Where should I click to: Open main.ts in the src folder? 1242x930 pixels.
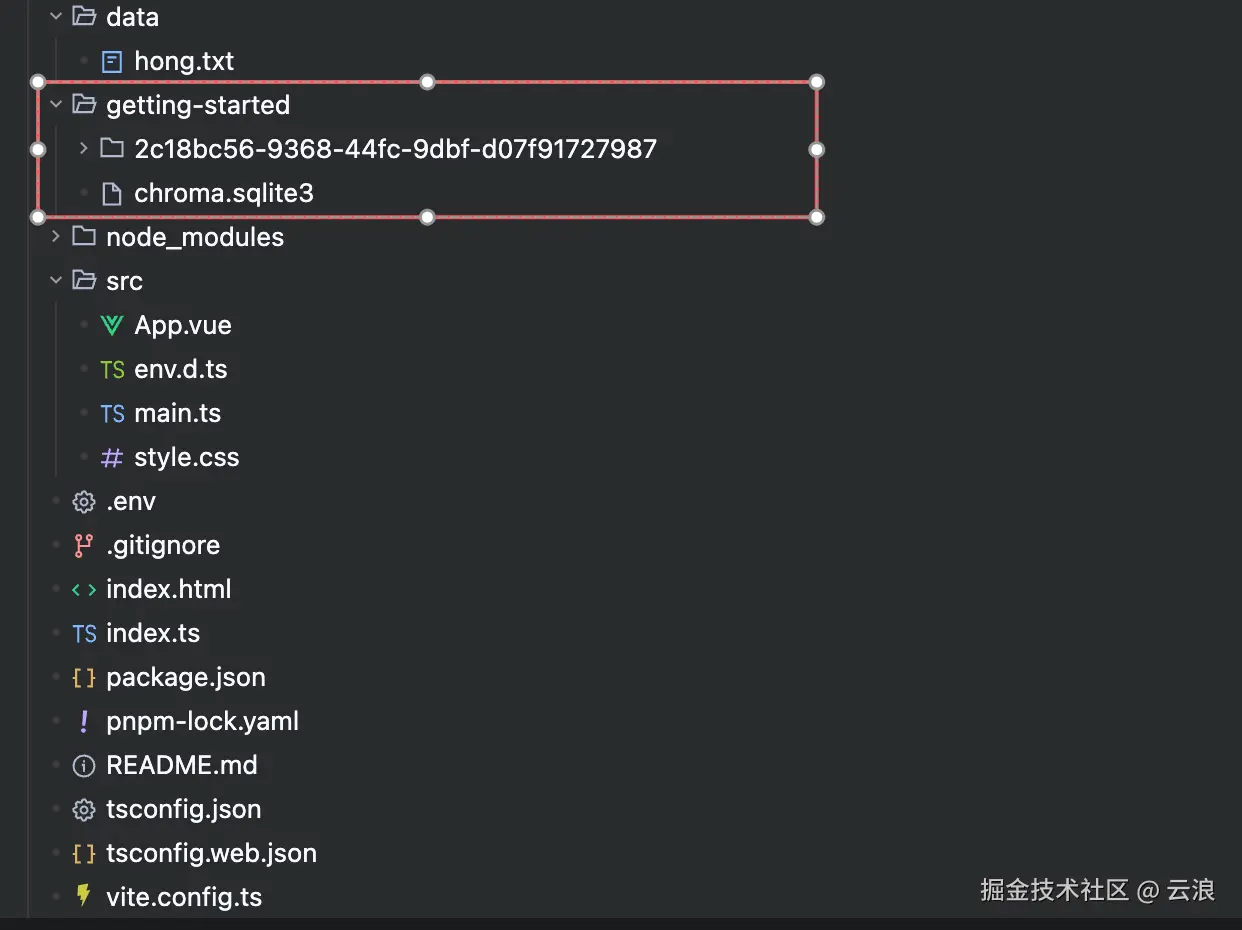pos(177,414)
